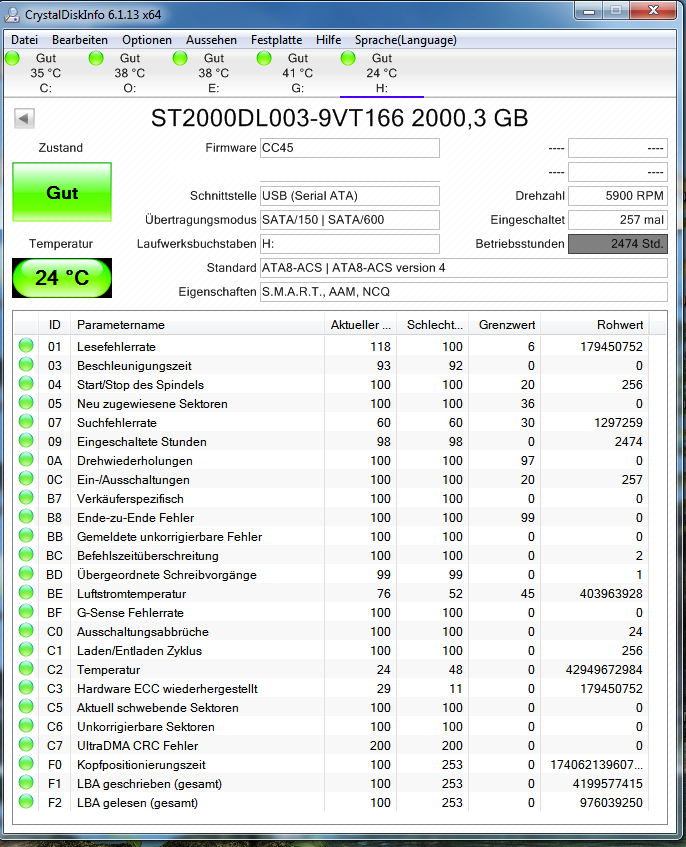The image size is (686, 847).
Task: Click disk title ST2000DL003-9VT166 2000,3 GB
Action: 339,118
